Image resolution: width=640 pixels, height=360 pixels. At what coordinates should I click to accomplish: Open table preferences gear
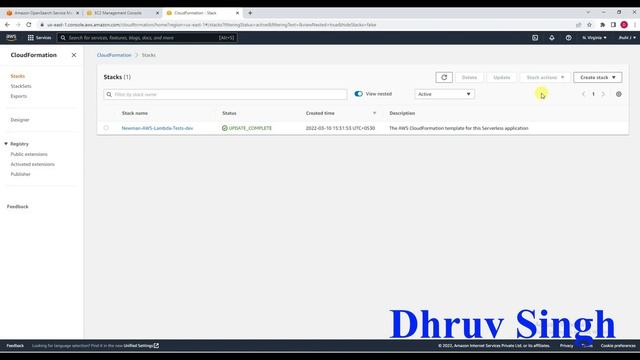pos(618,94)
